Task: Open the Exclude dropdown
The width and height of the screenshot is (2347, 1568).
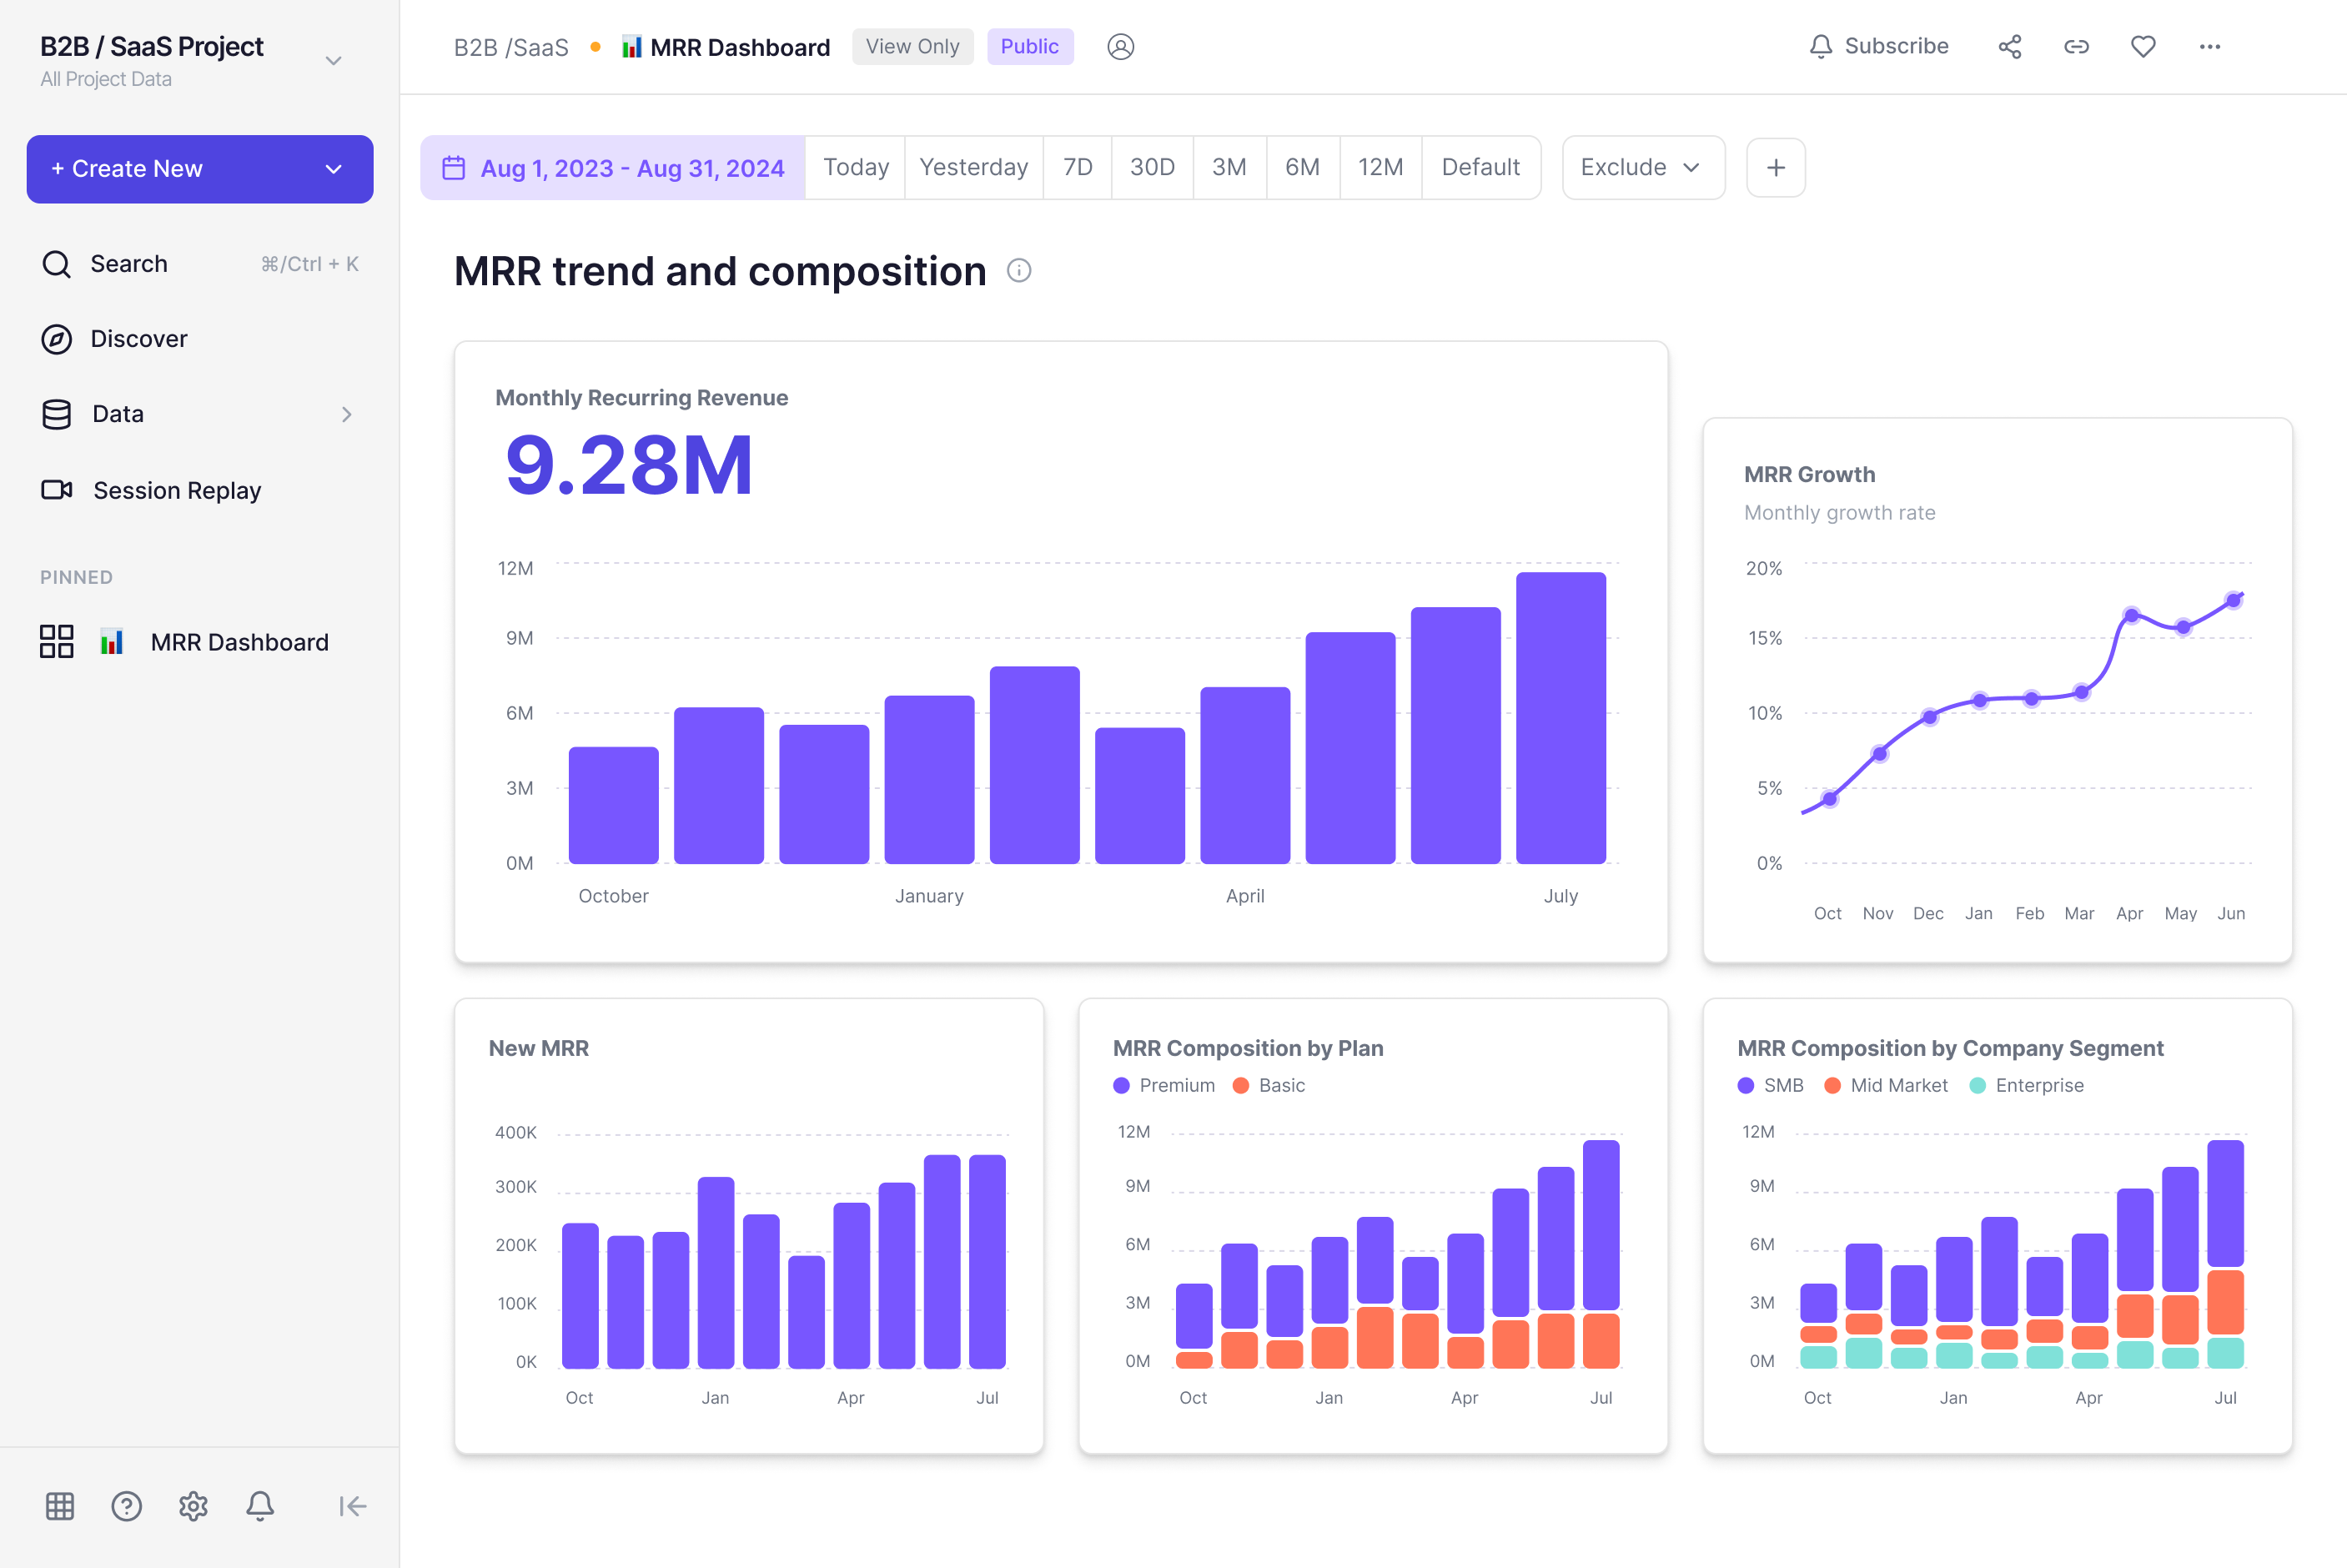Action: [x=1642, y=167]
